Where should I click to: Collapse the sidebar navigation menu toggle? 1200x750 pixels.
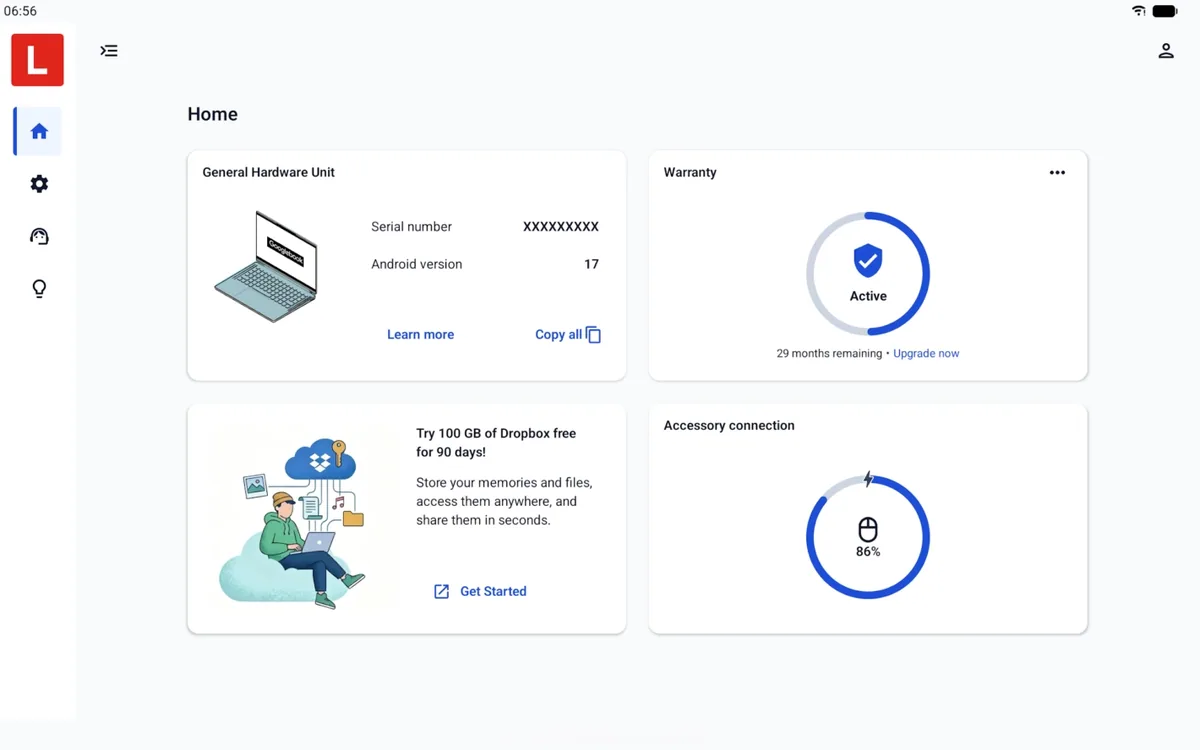(109, 51)
